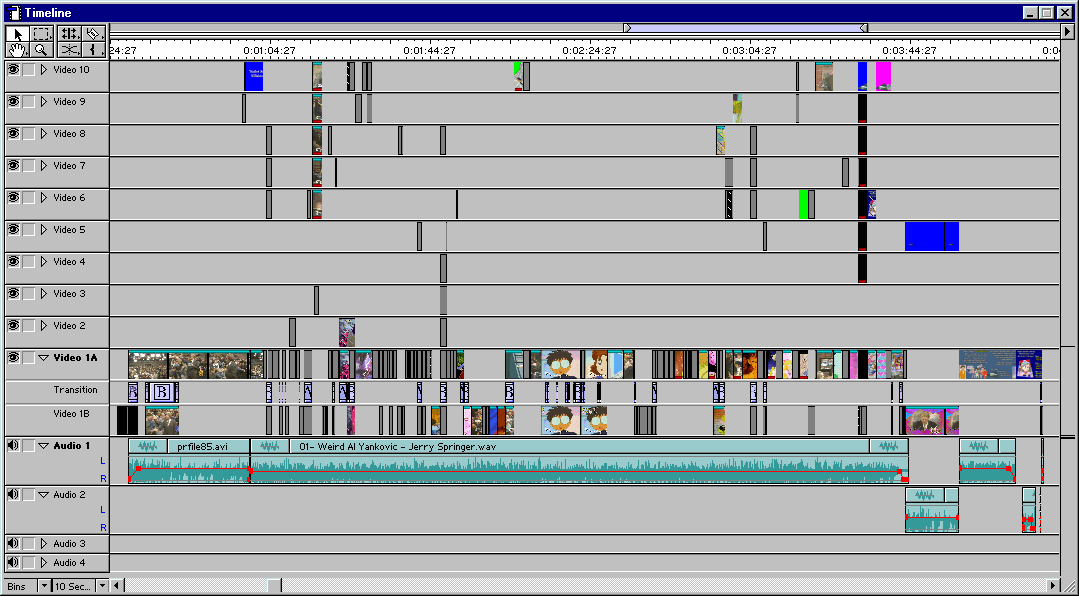
Task: Select the arrow Selection tool
Action: click(x=17, y=33)
